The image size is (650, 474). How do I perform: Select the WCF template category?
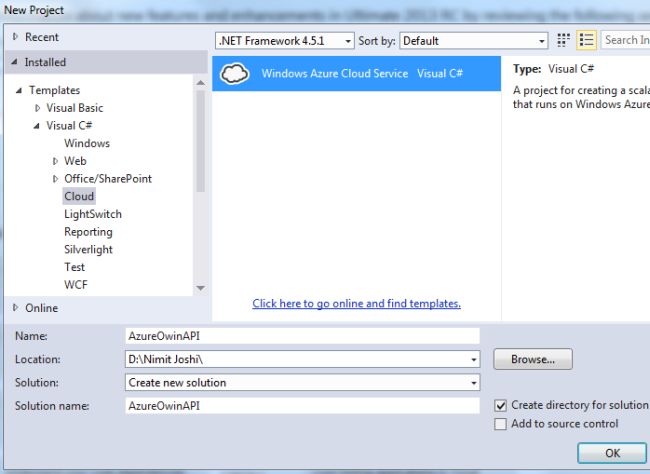76,285
